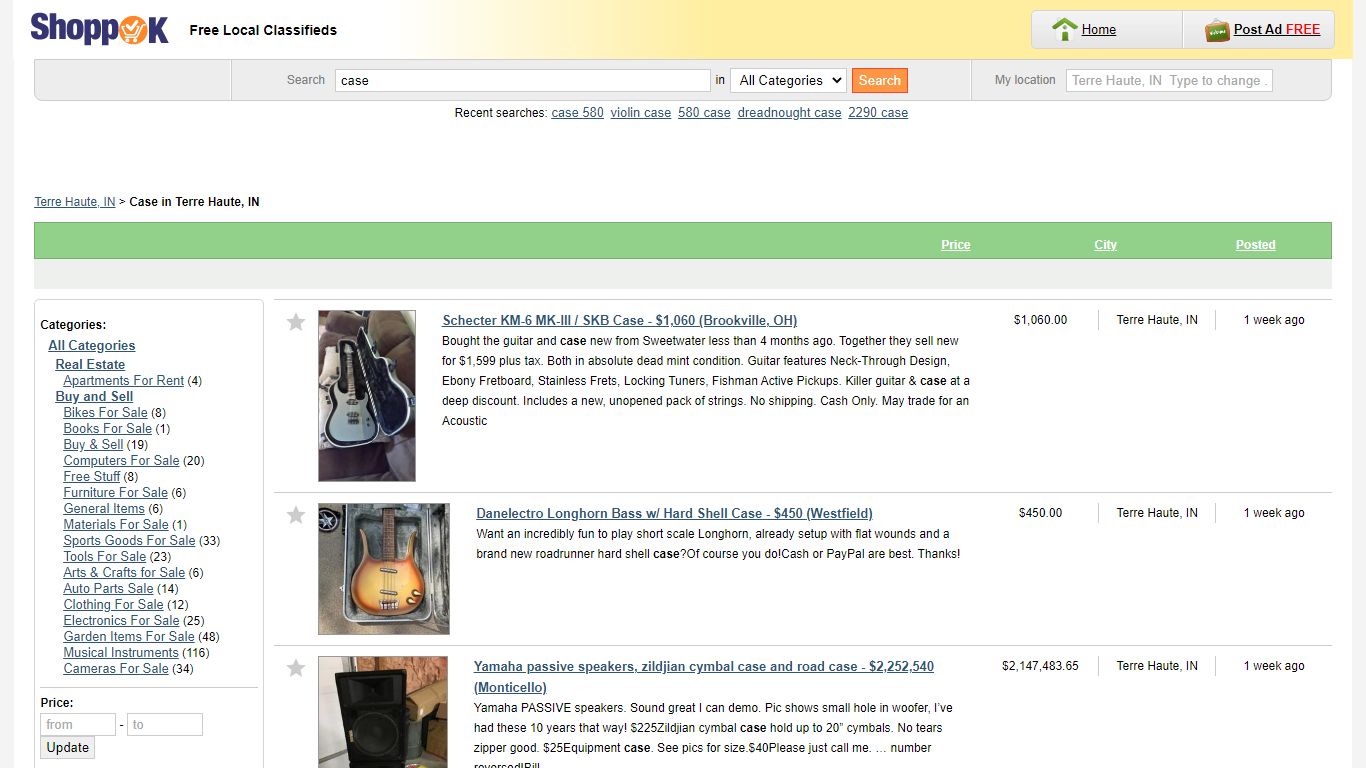
Task: Click the Update price button
Action: coord(68,748)
